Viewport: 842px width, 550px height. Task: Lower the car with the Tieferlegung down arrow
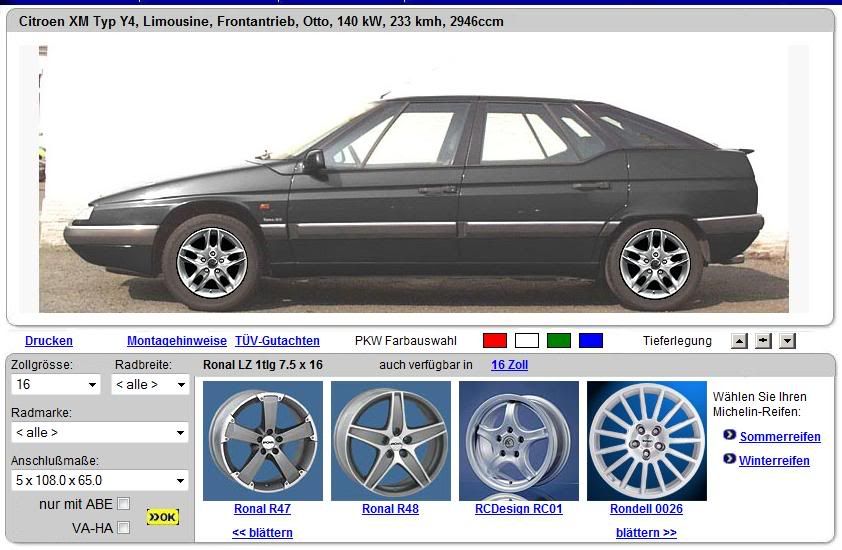(x=787, y=341)
